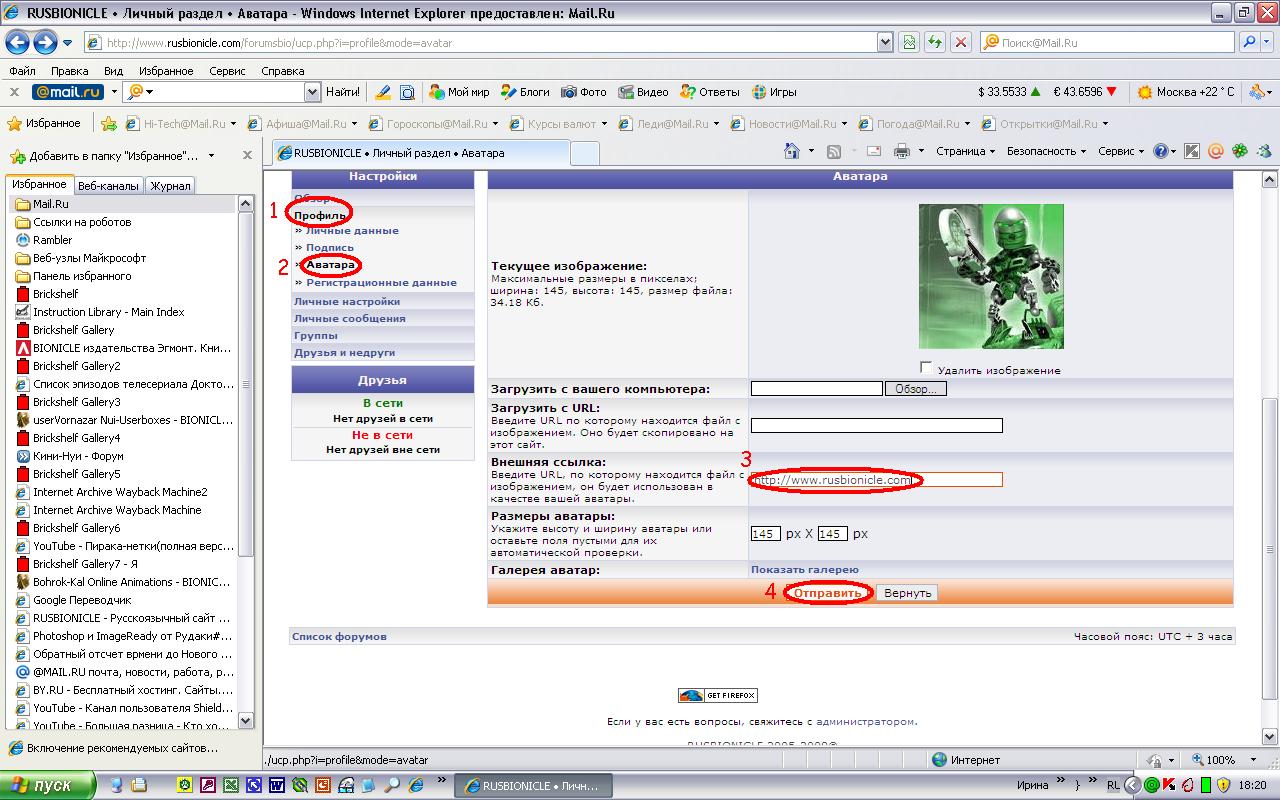
Task: Click the external avatar link input field
Action: point(876,480)
